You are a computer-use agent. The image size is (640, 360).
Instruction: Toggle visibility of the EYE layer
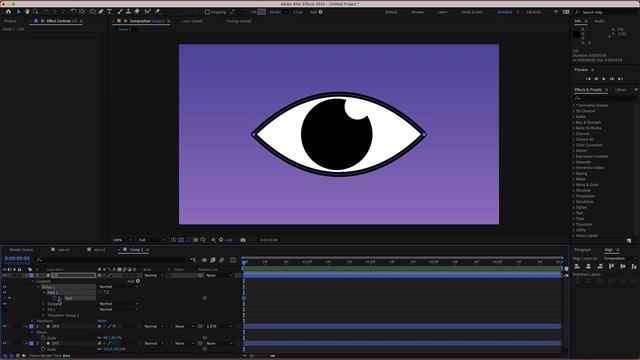[4, 344]
